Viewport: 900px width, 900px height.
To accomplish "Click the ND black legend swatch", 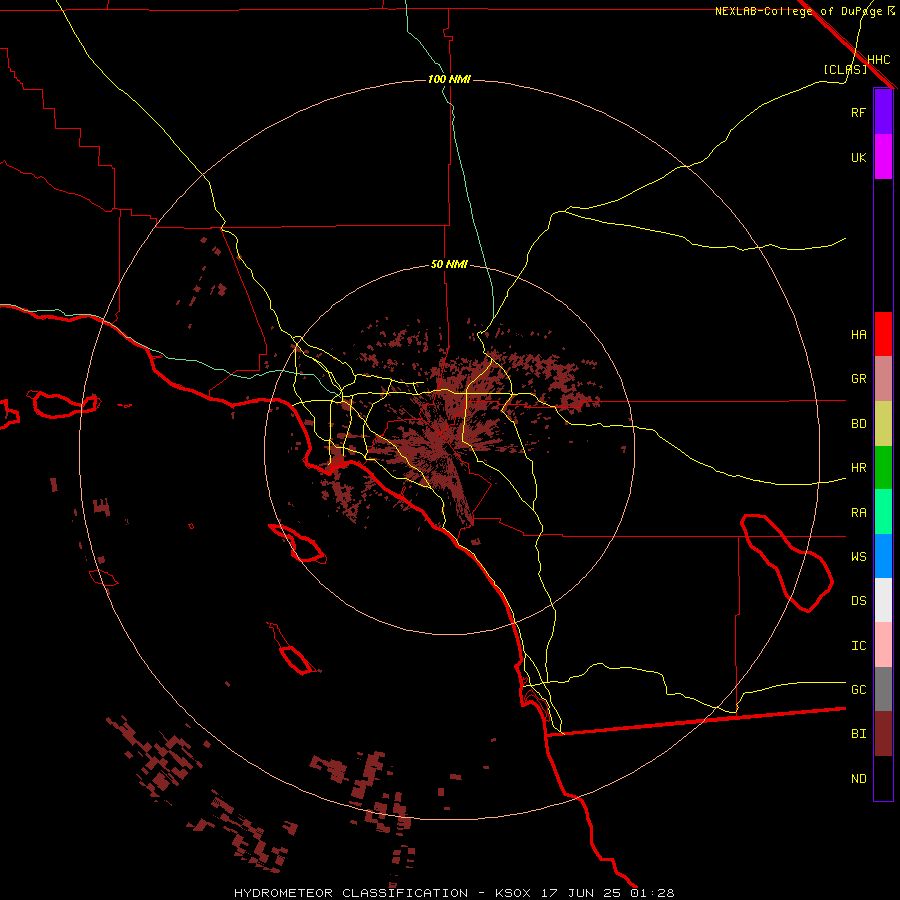I will (x=883, y=778).
